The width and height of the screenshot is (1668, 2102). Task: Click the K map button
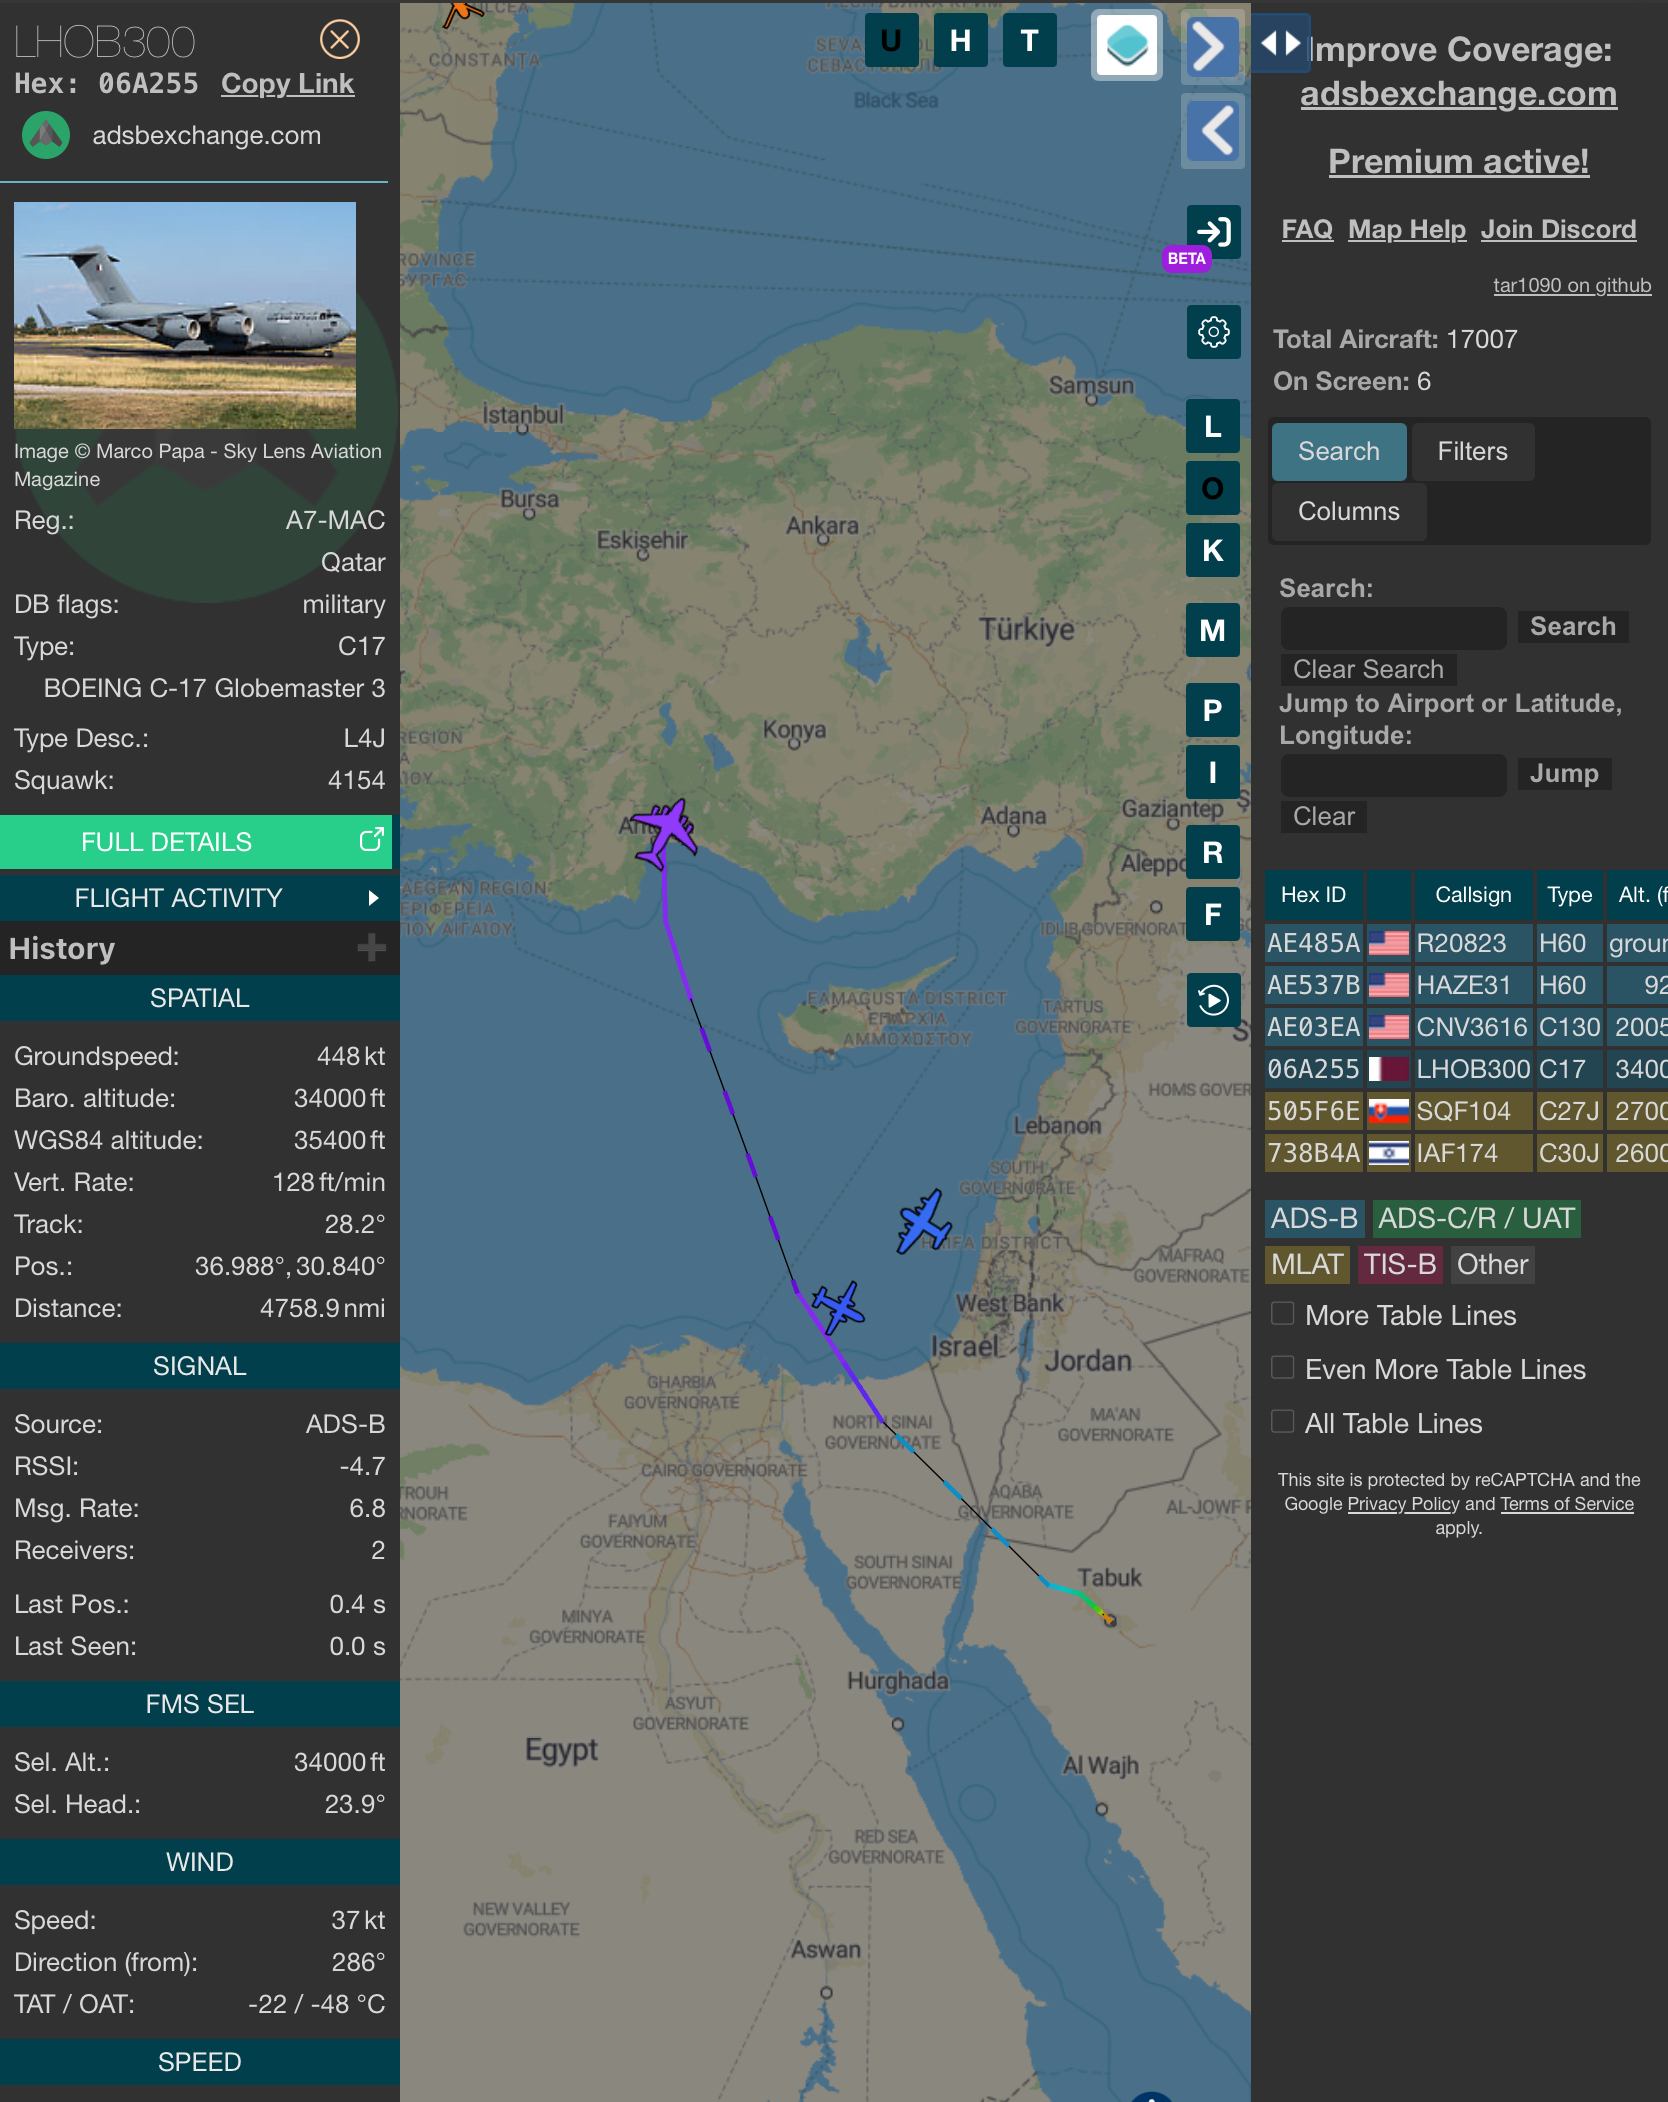pos(1213,550)
